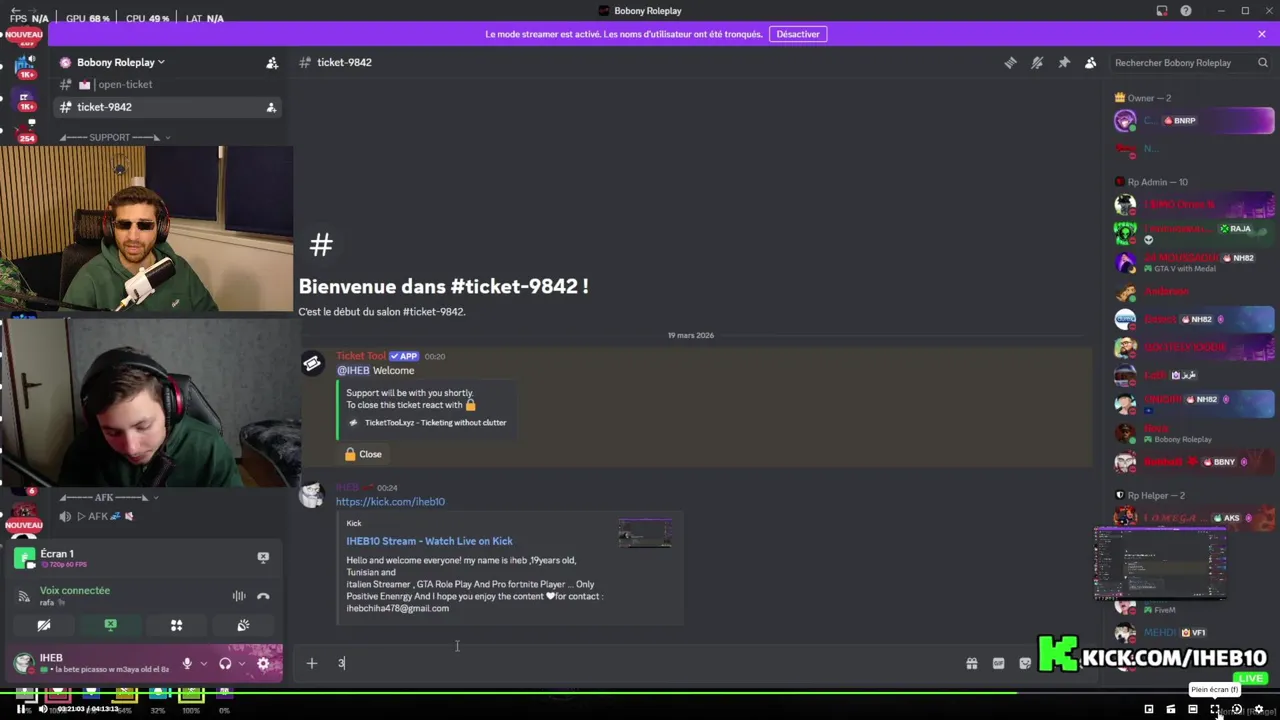
Task: Open pinned messages pin icon
Action: 1064,62
